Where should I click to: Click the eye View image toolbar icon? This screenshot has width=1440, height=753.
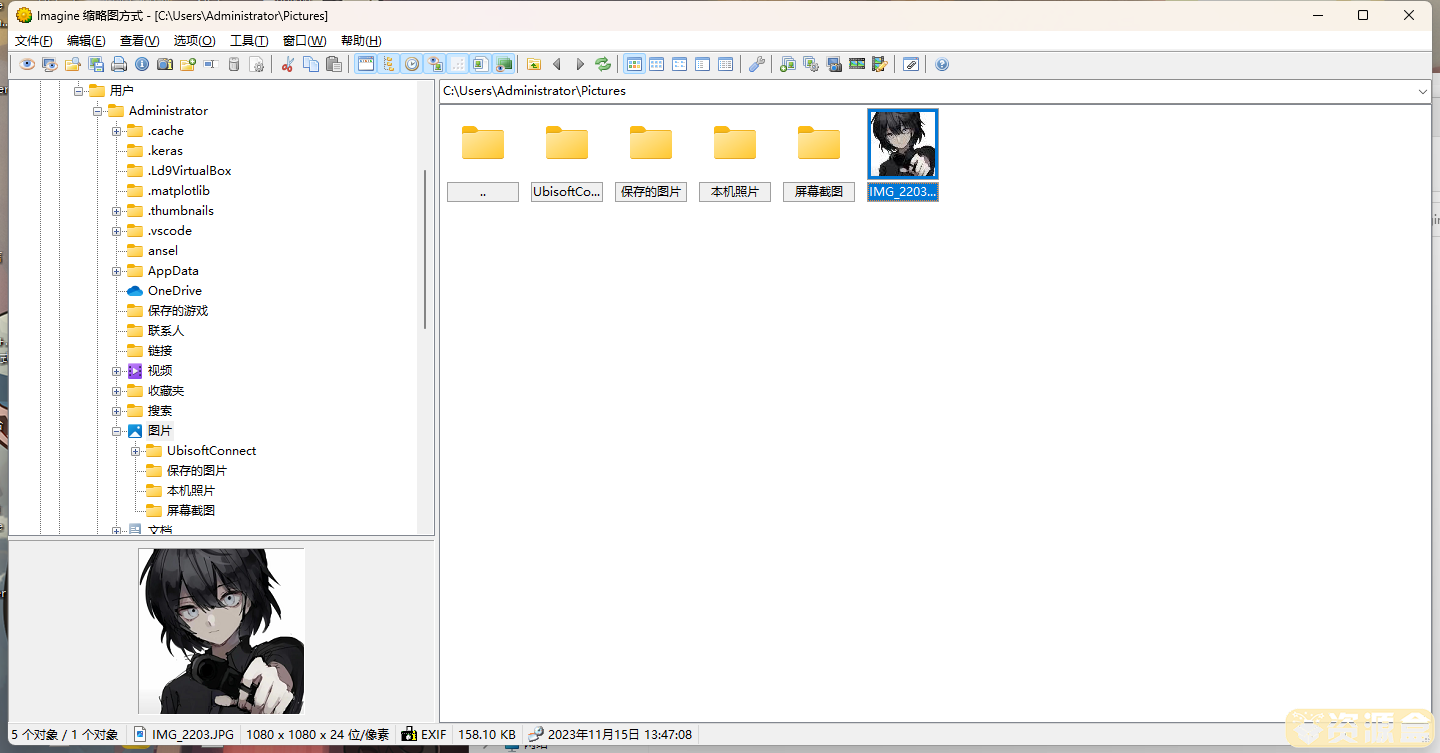pos(27,64)
